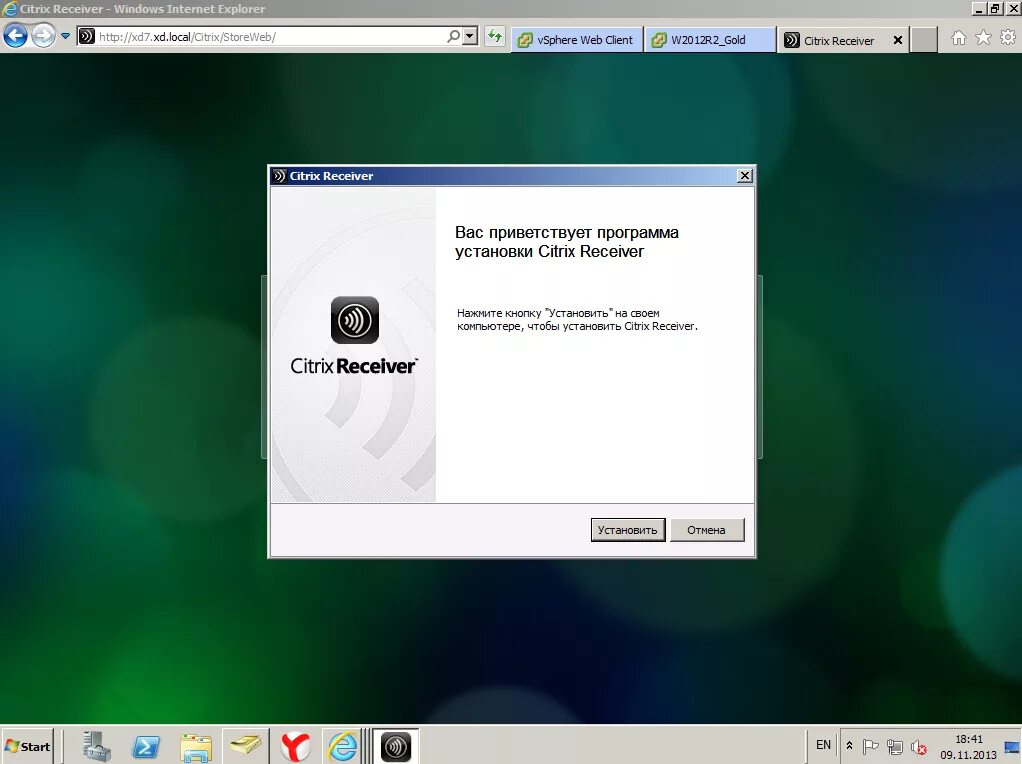Screen dimensions: 1022x764
Task: Unmute the system volume in the tray
Action: click(x=918, y=745)
